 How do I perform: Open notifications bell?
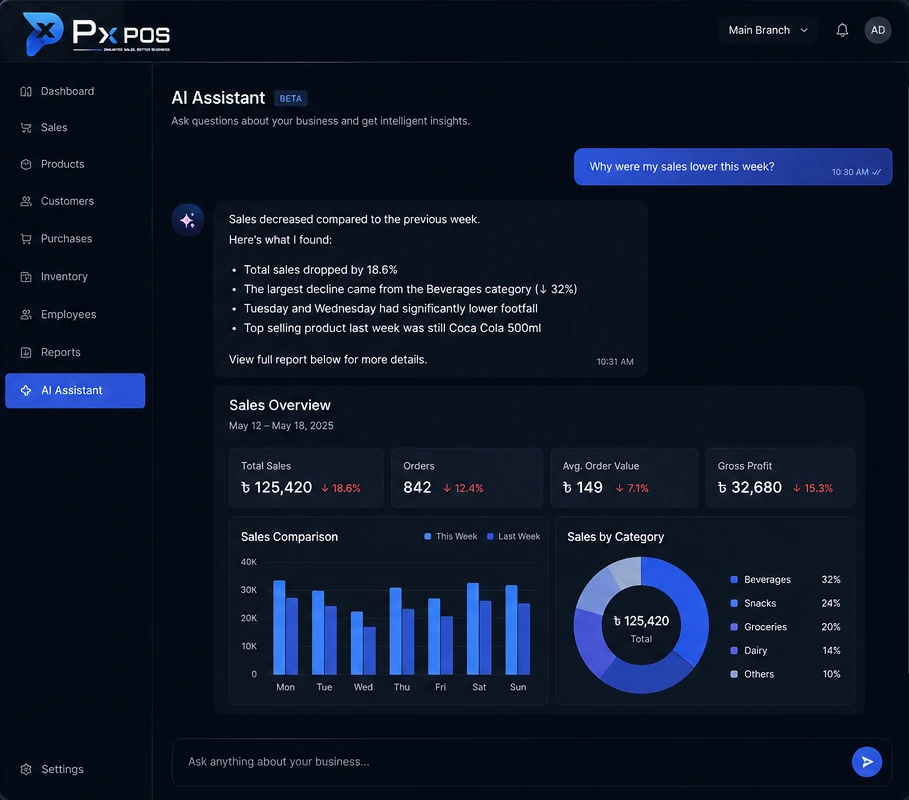tap(842, 30)
